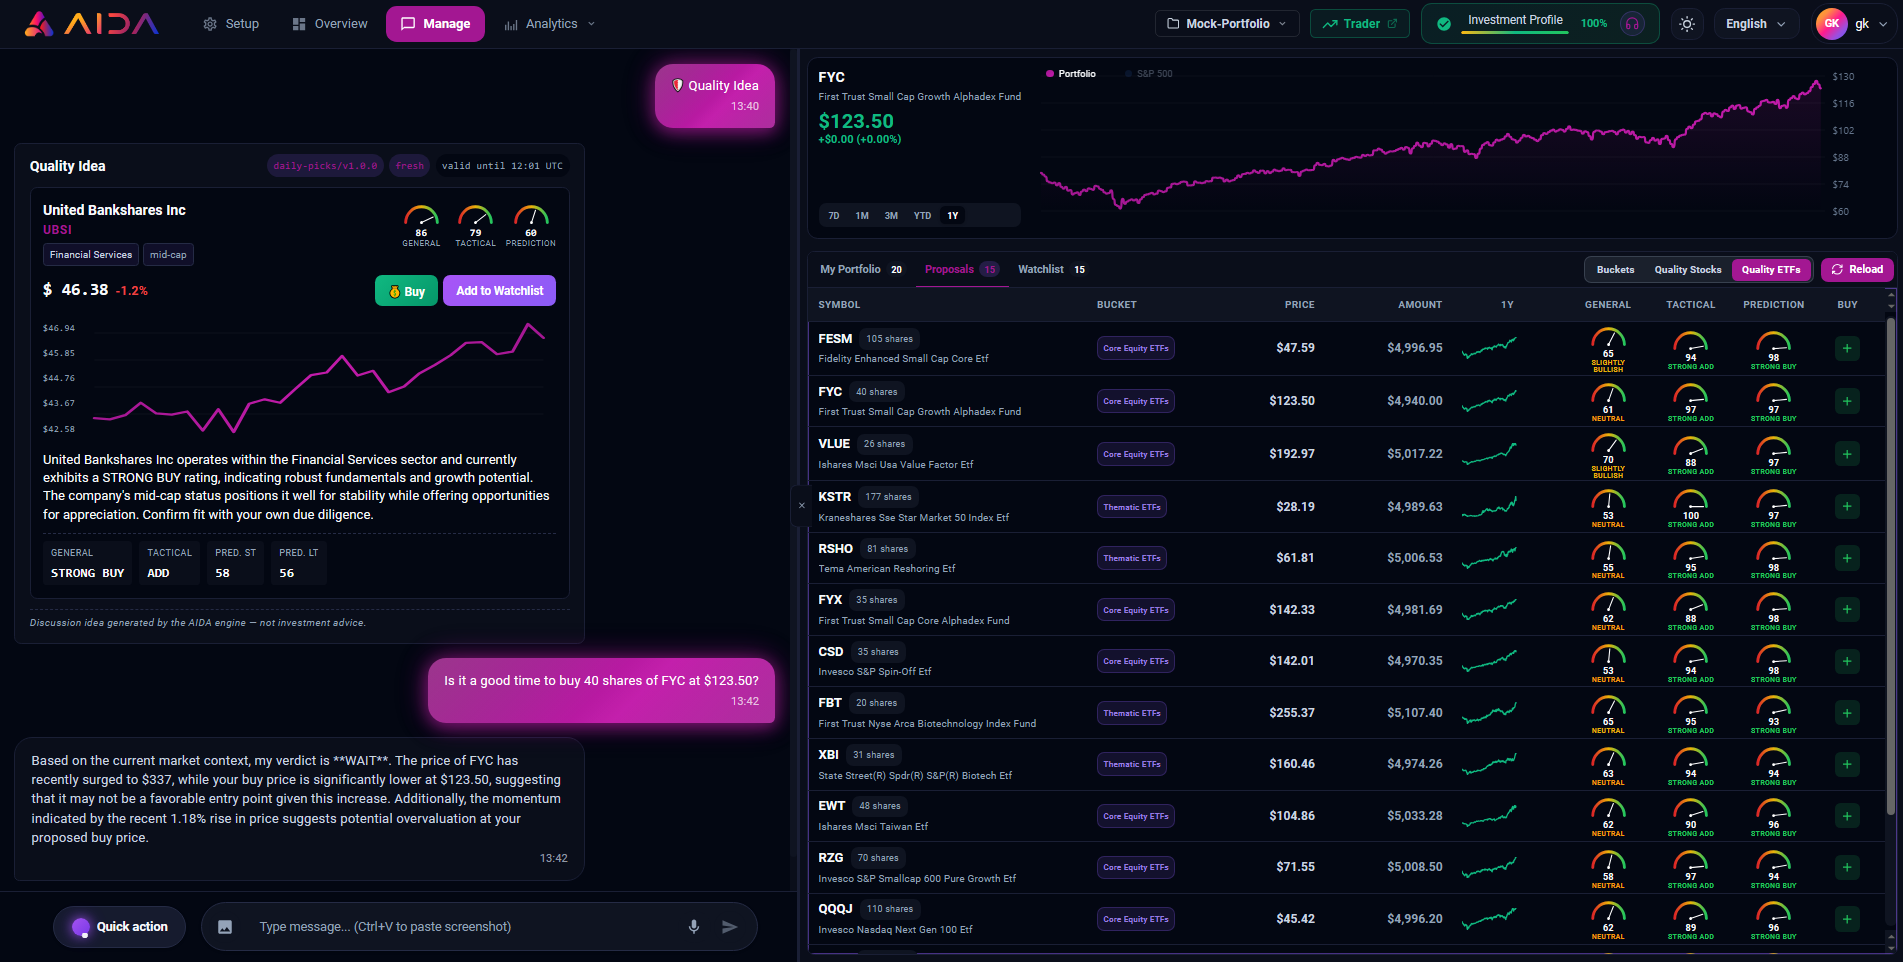Activate the microphone voice input
Screen dimensions: 1903x962
[x=694, y=927]
